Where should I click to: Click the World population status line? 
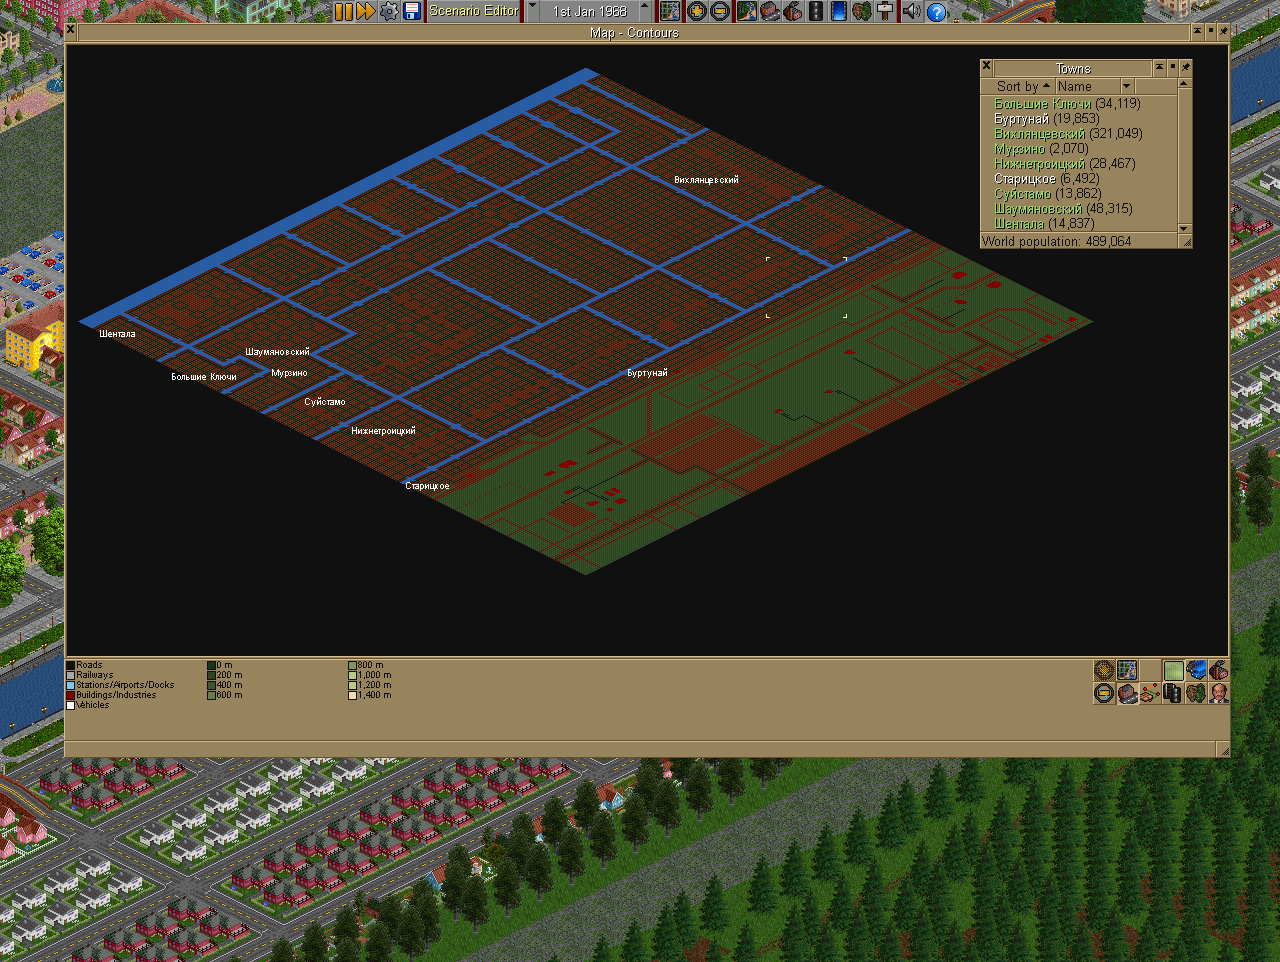tap(1079, 241)
